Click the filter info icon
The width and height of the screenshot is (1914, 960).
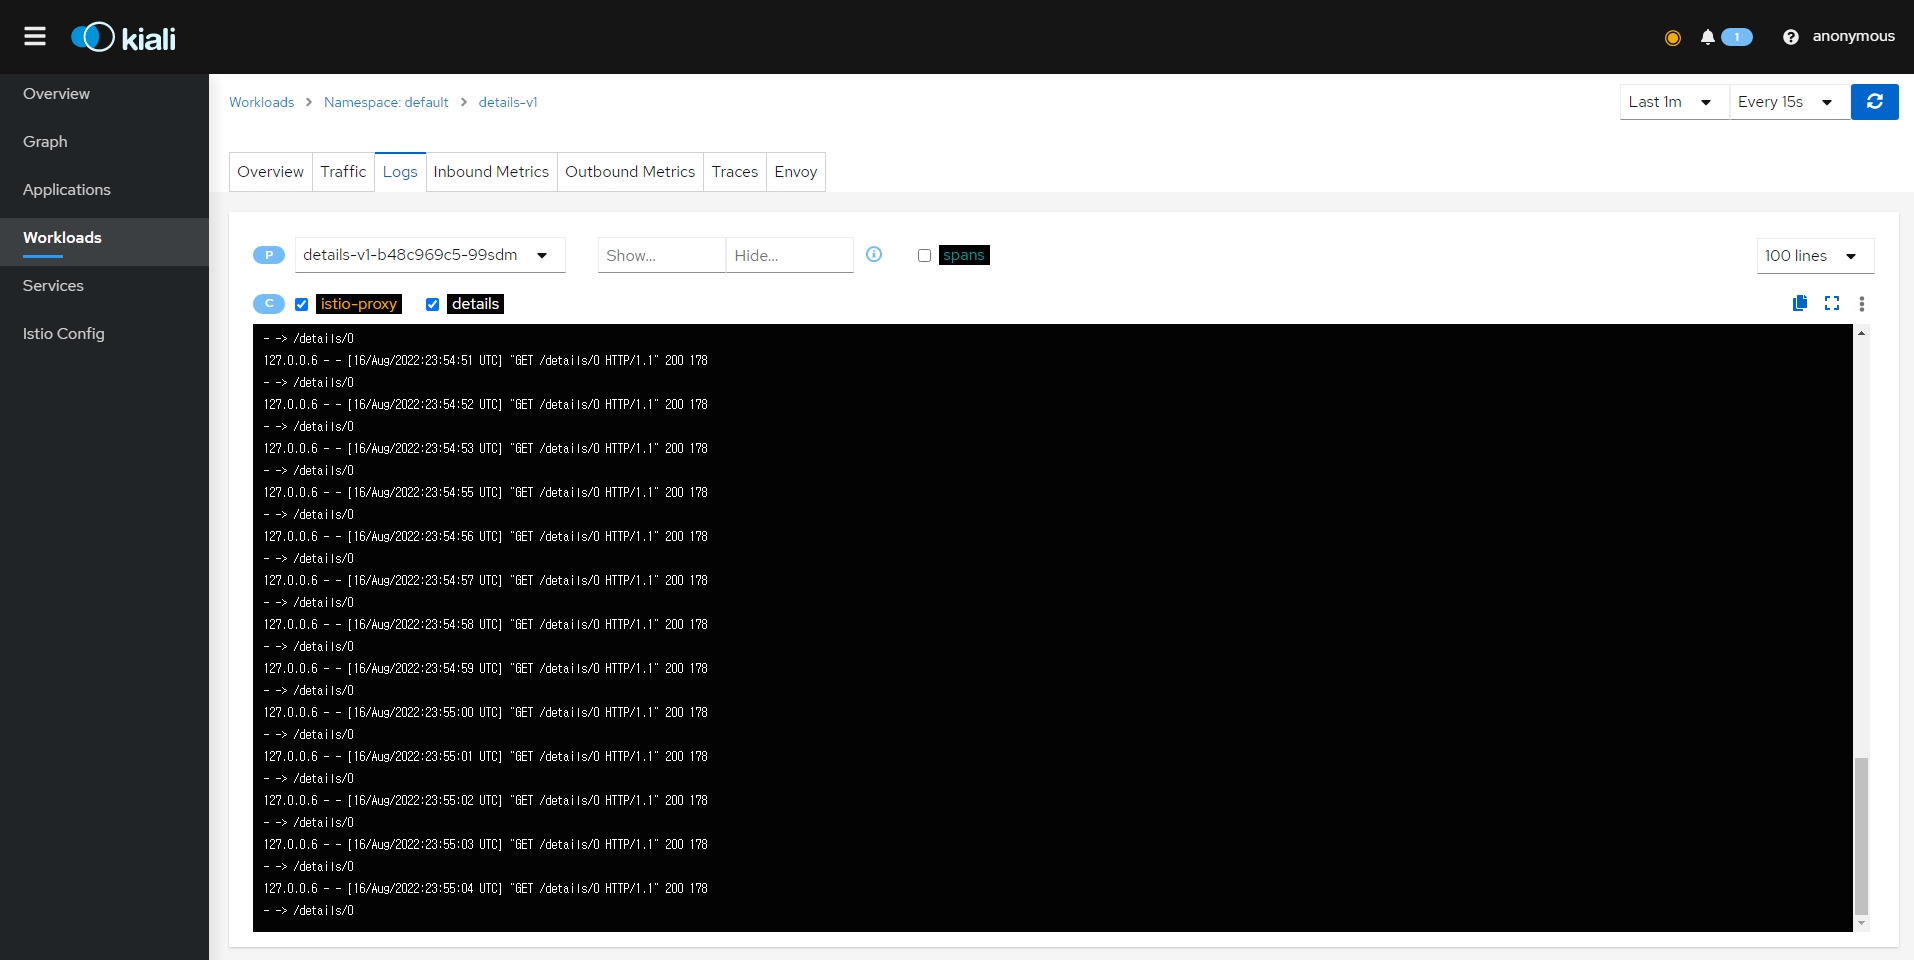(x=874, y=255)
